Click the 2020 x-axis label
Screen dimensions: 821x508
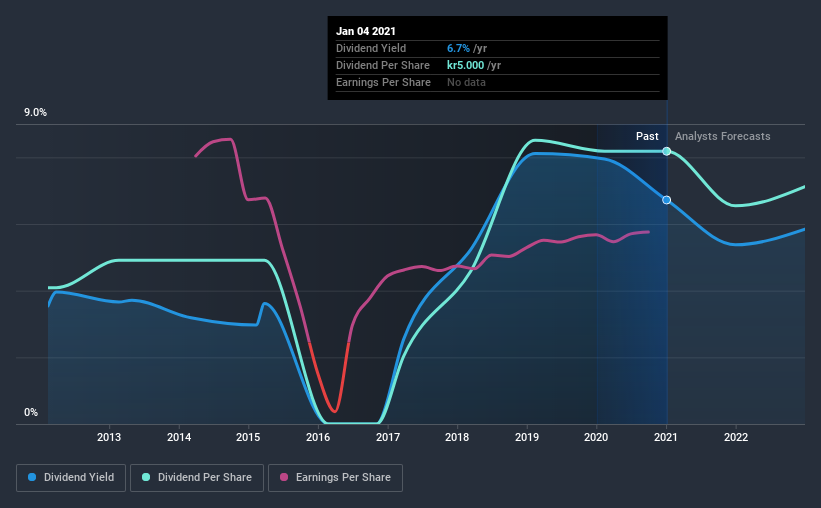[x=596, y=437]
